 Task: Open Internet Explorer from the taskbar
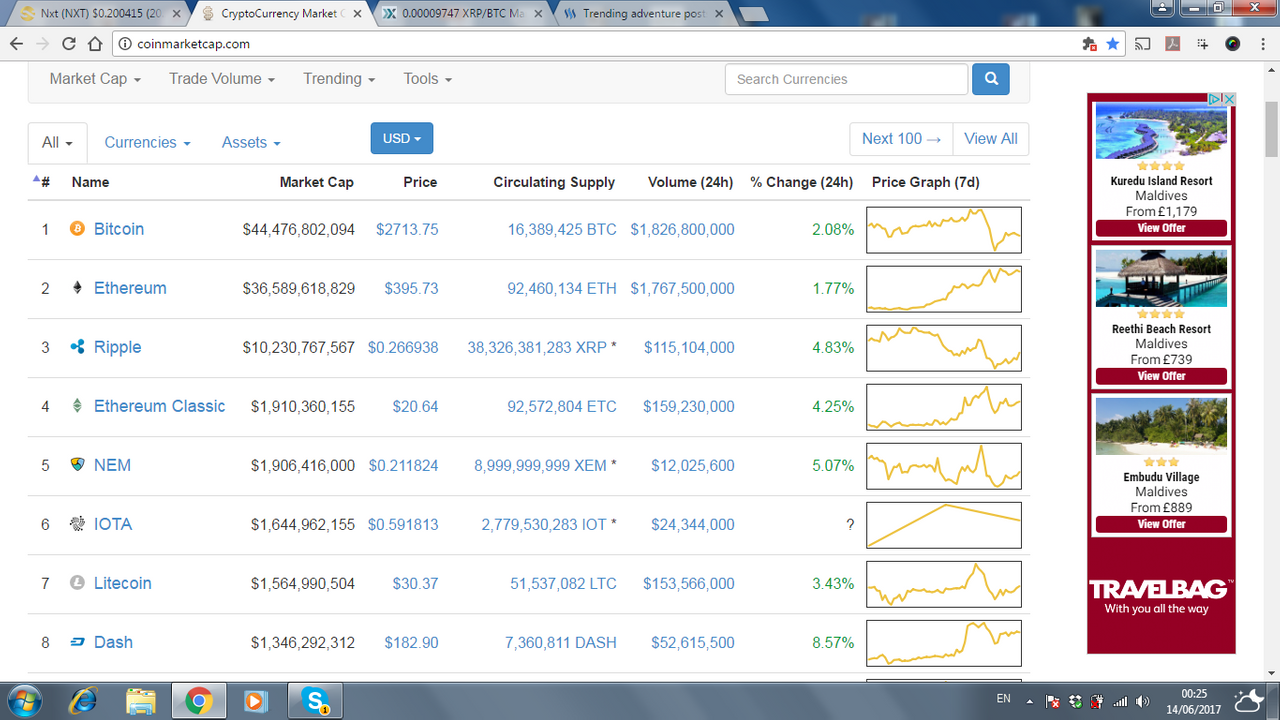click(85, 699)
